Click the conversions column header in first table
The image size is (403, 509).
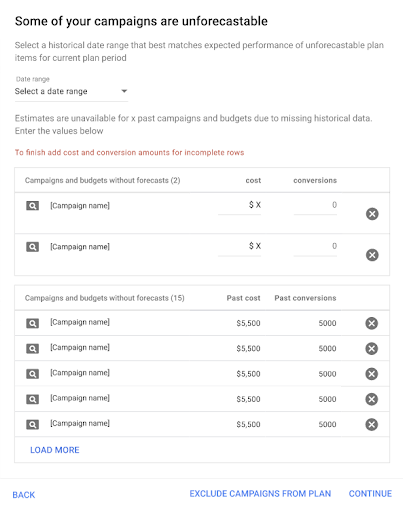point(315,180)
